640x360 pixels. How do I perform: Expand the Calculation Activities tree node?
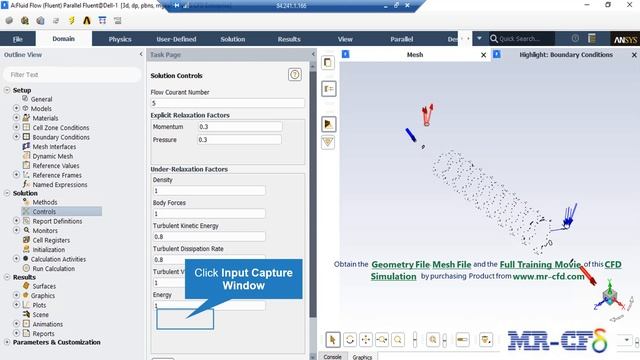(x=16, y=258)
